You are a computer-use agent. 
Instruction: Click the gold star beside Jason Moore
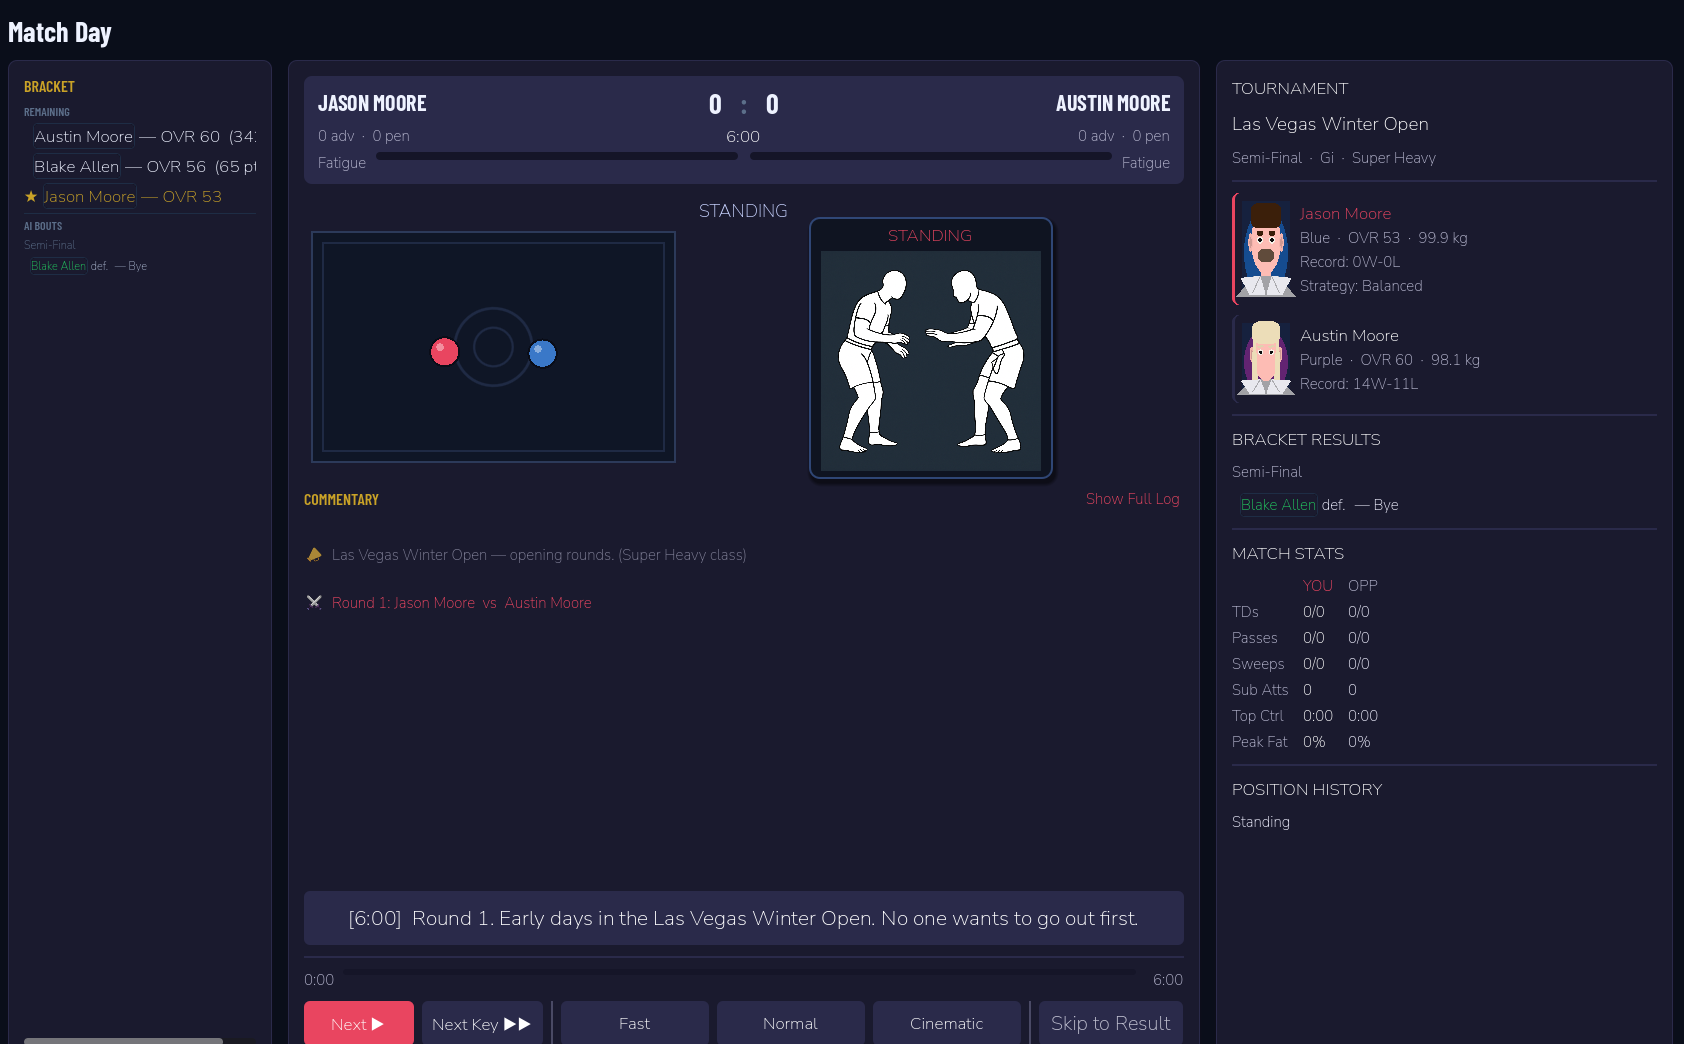point(31,197)
